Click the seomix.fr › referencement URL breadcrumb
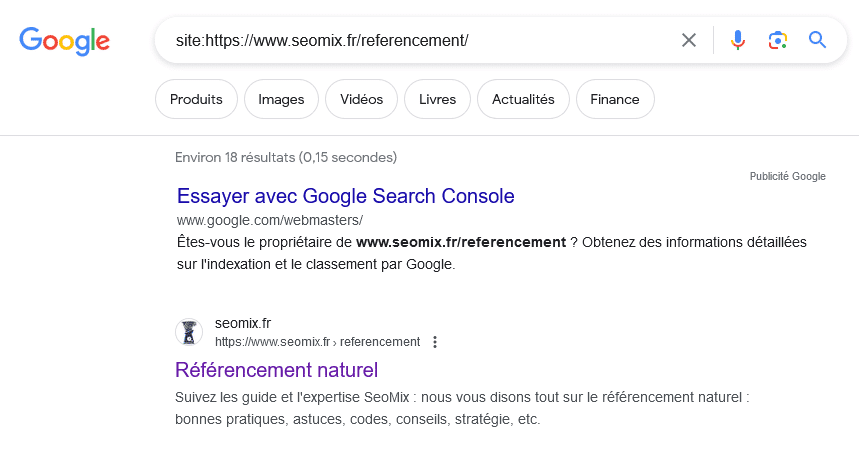859x463 pixels. pos(317,342)
